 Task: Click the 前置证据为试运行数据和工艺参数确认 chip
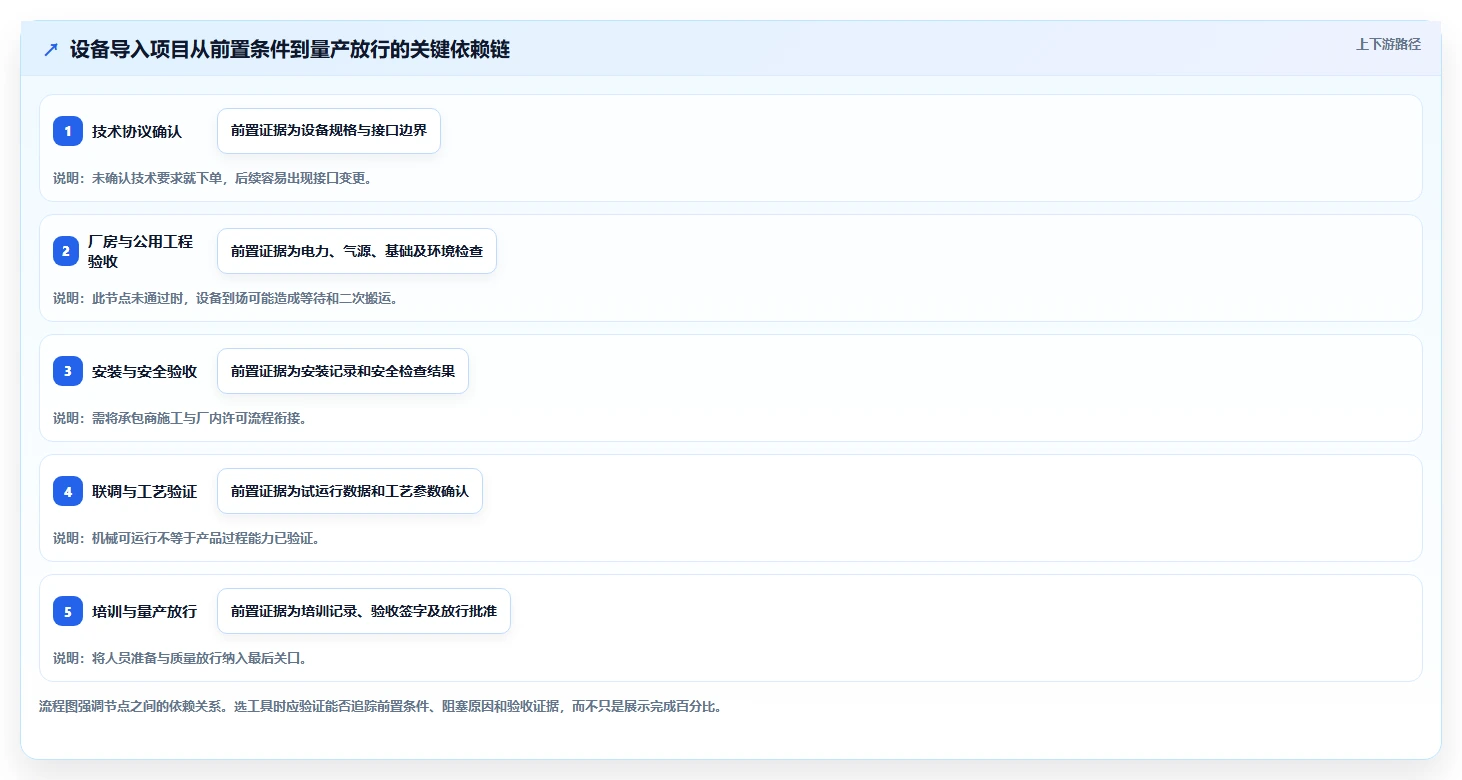point(350,491)
